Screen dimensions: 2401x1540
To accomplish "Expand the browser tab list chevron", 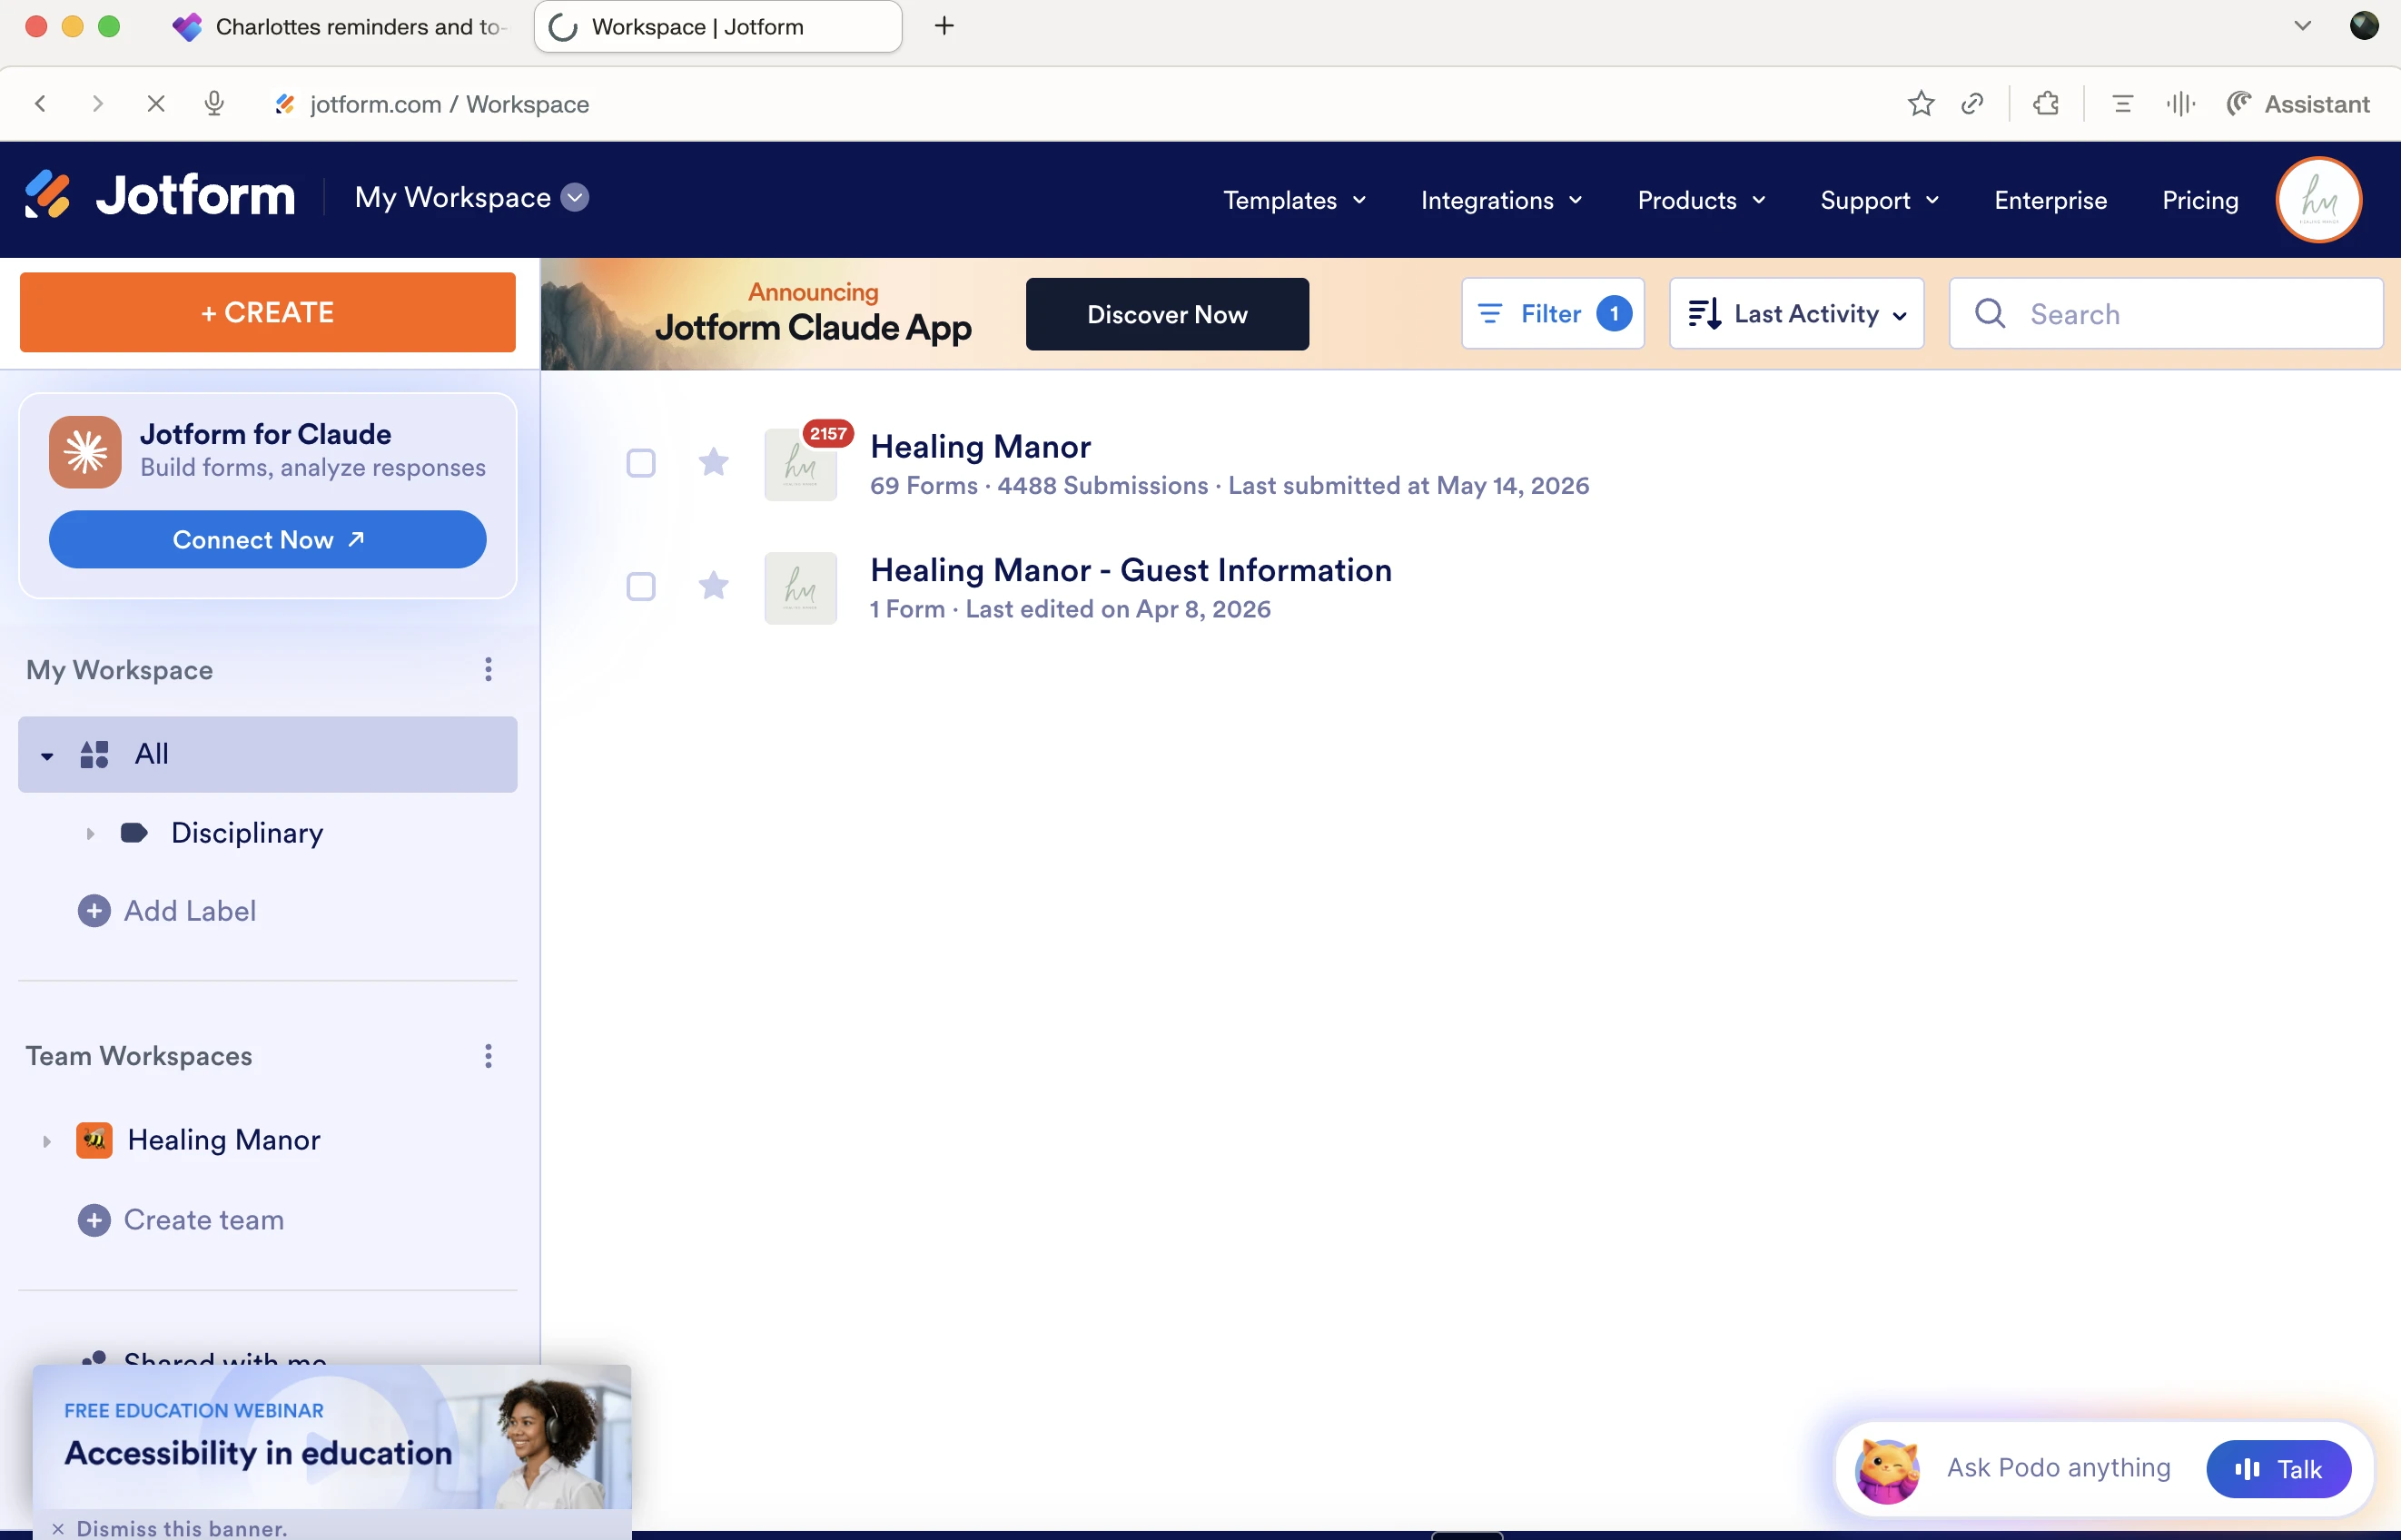I will [2302, 26].
